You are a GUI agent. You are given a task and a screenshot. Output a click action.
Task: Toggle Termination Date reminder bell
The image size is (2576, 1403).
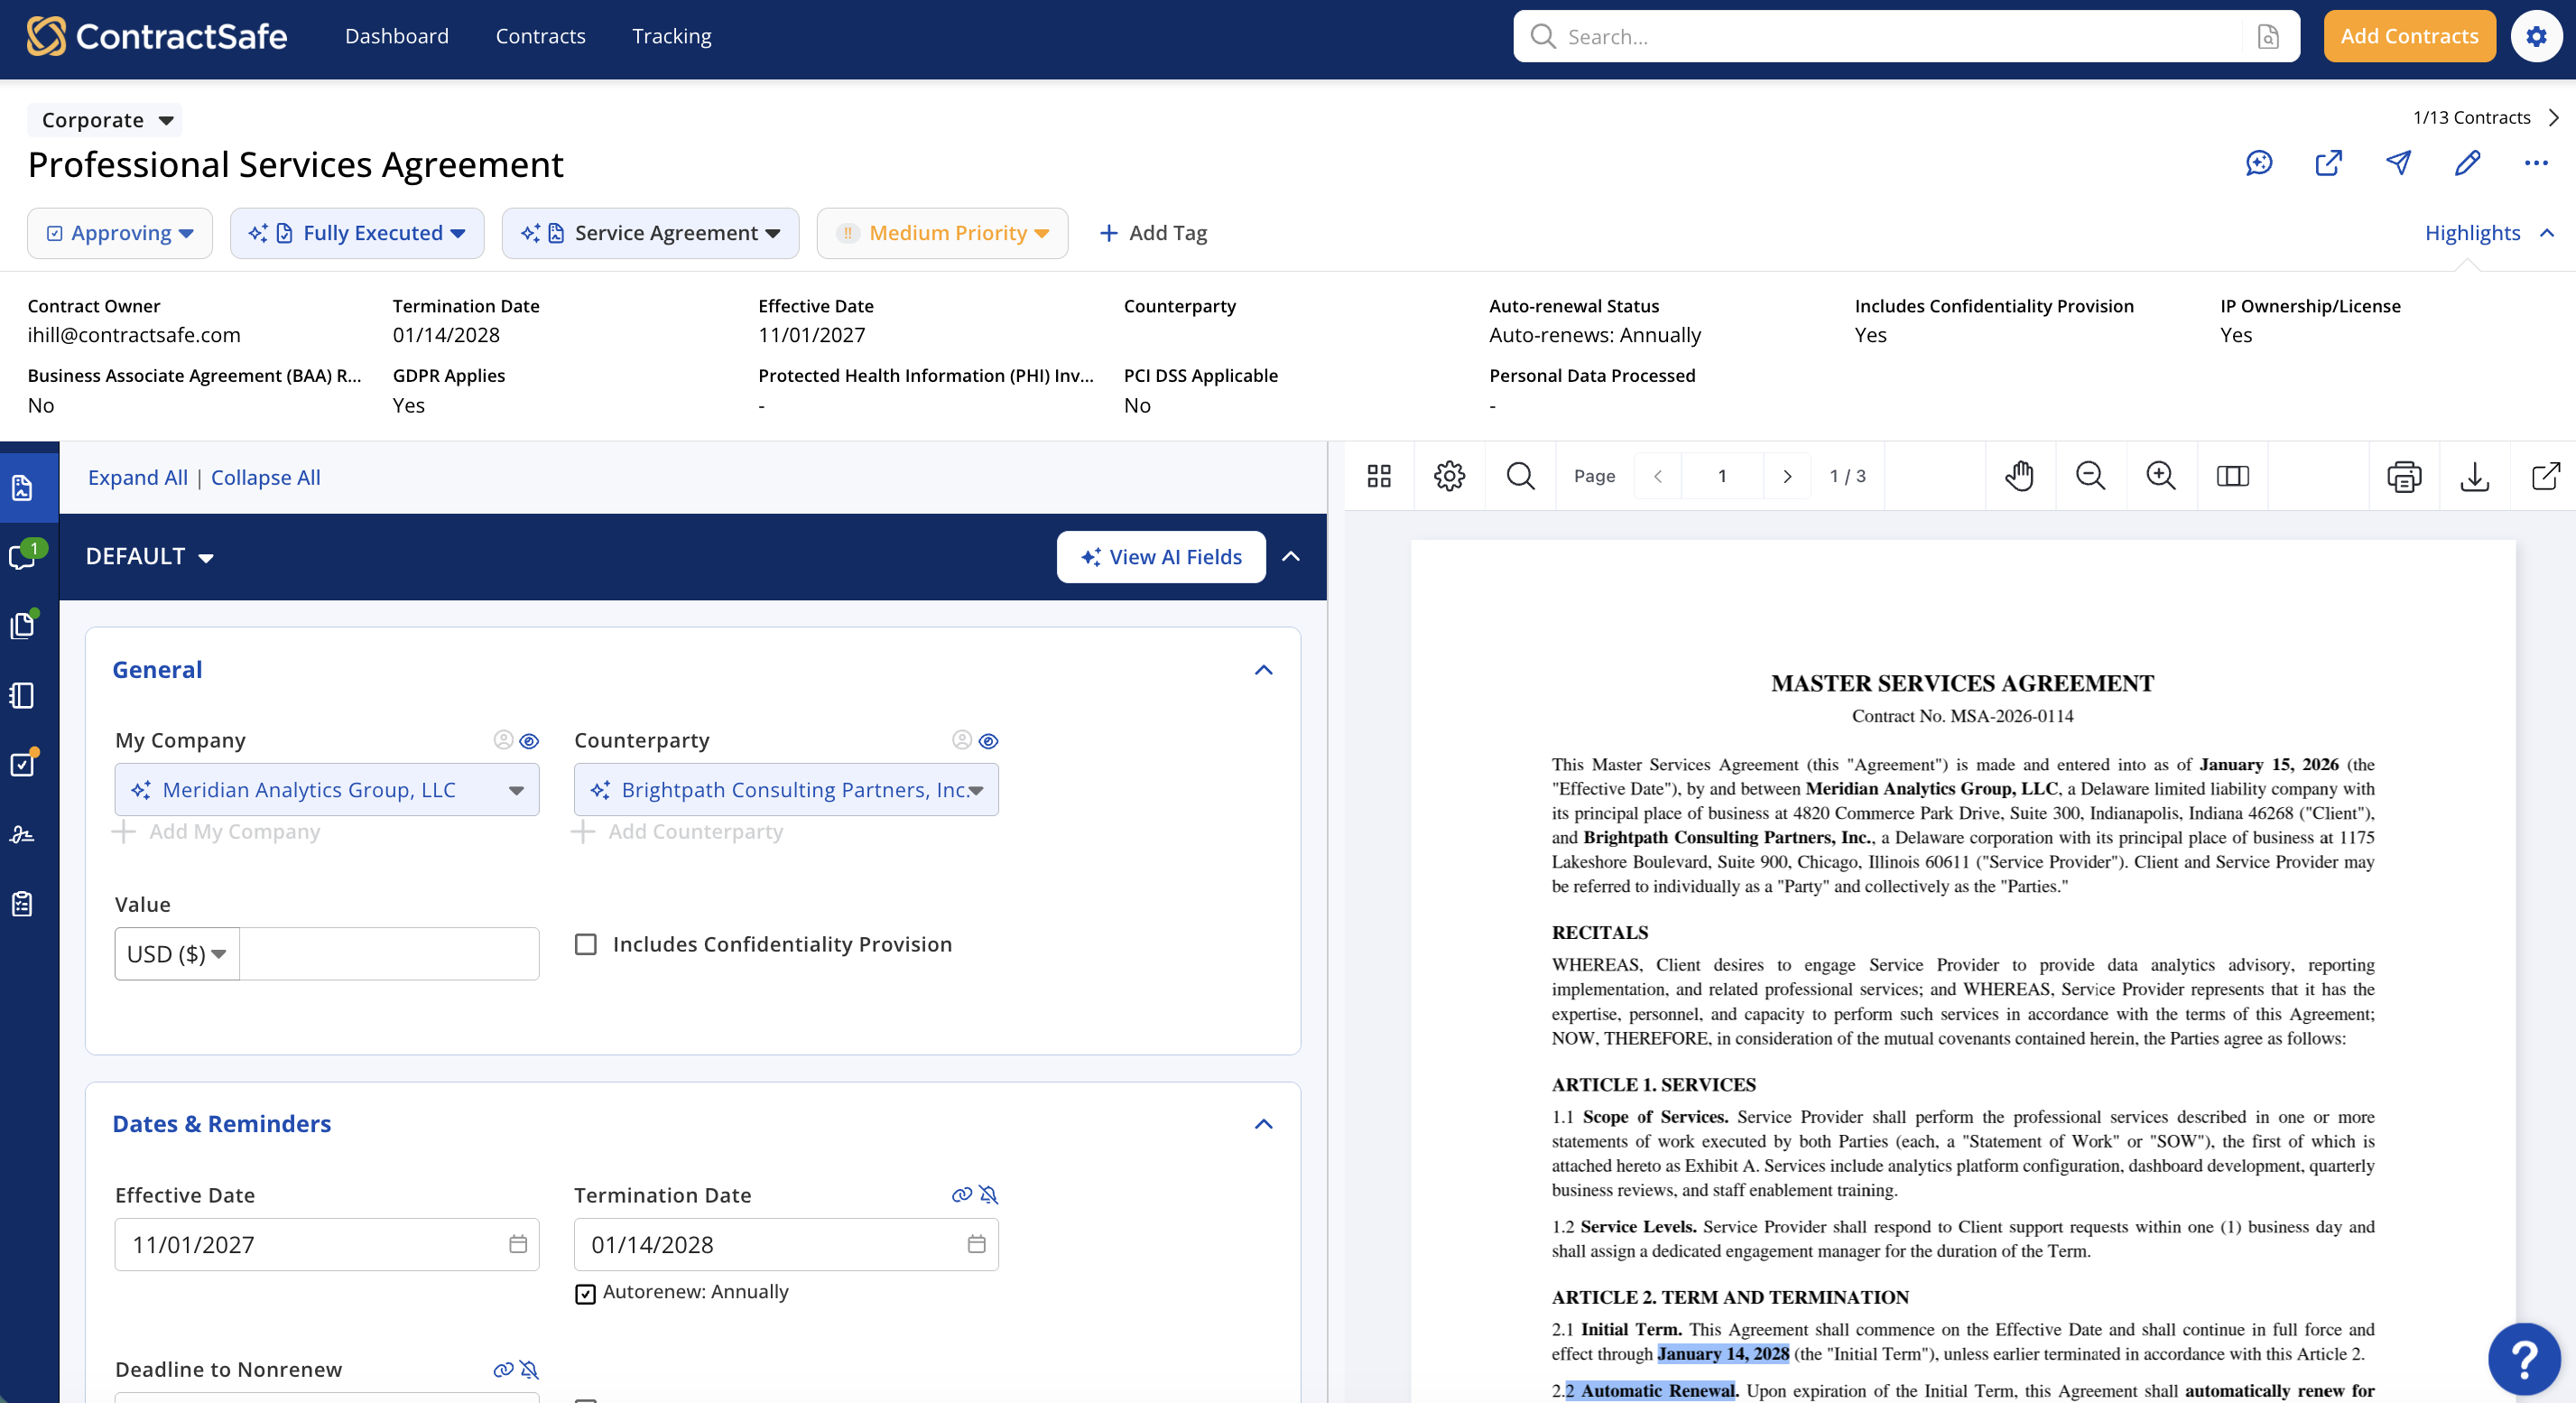click(x=988, y=1195)
